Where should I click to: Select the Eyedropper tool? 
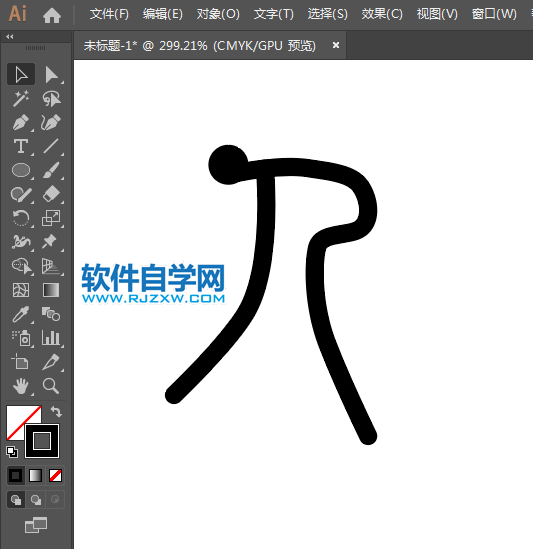pos(21,314)
